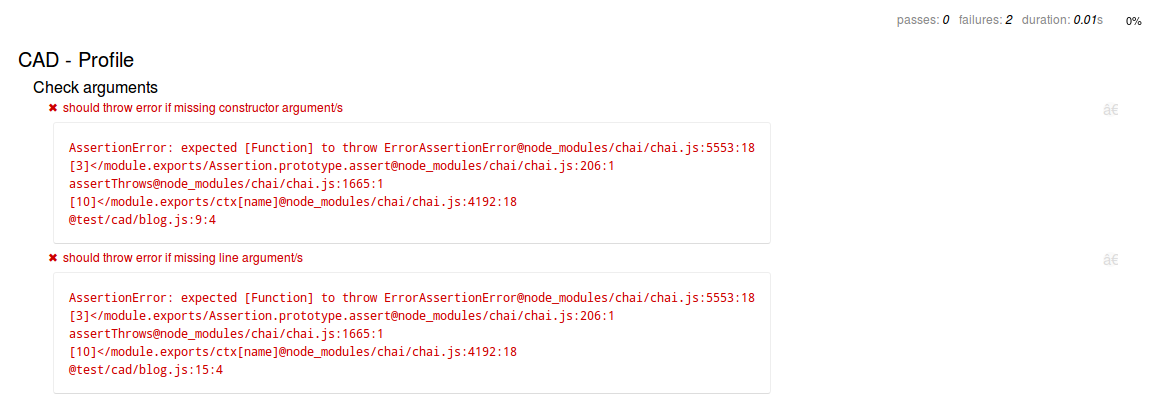
Task: Click the AssertionError line in the first error block
Action: (x=411, y=147)
